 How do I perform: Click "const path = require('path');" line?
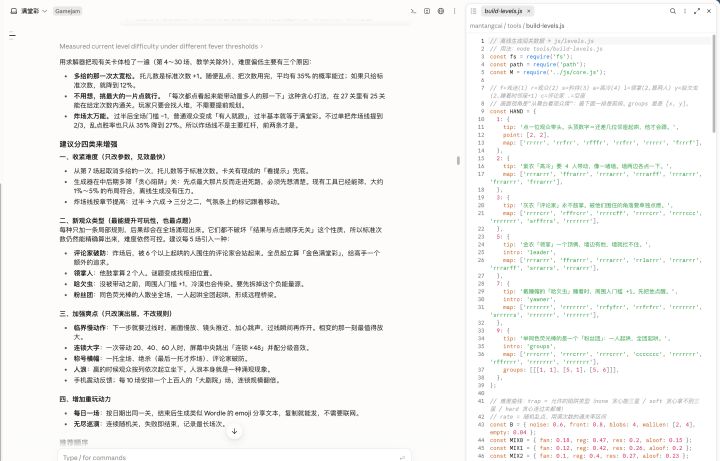(537, 64)
